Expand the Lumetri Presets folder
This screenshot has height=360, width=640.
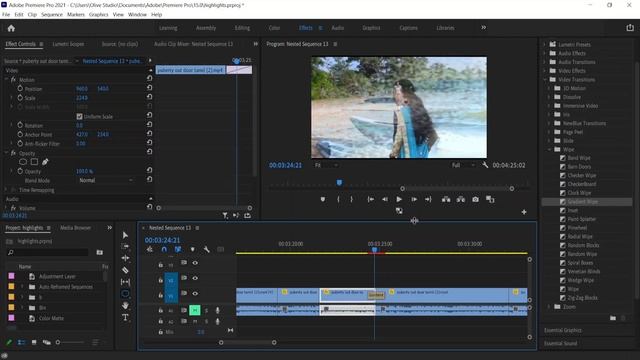coord(544,44)
